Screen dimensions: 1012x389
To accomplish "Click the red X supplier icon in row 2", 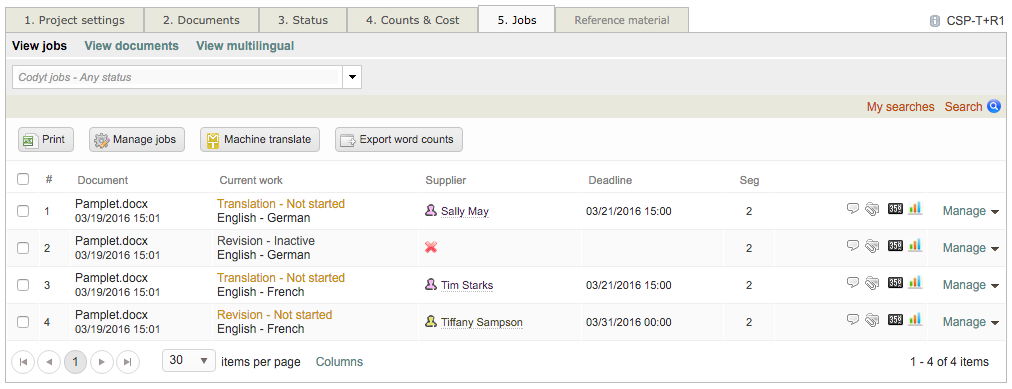I will point(431,247).
